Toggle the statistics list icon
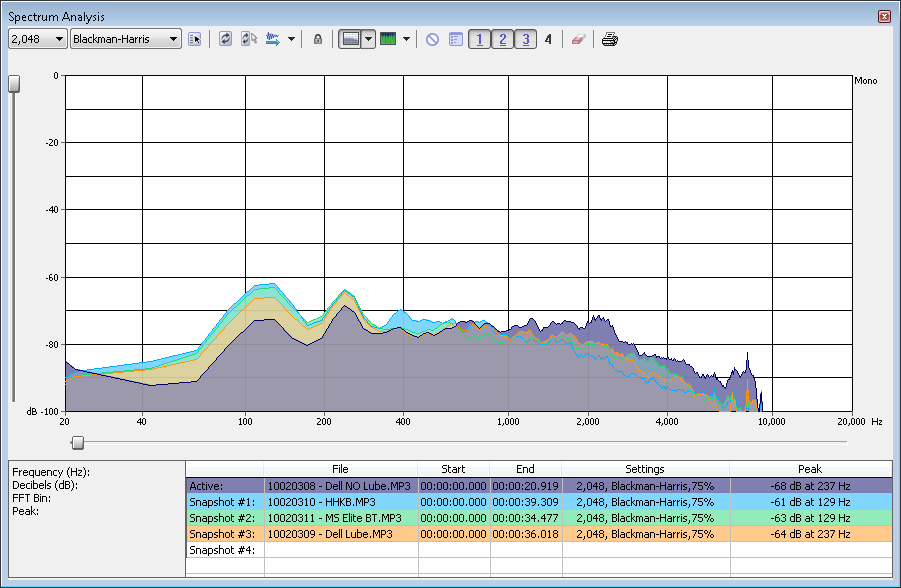Viewport: 901px width, 588px height. [456, 39]
